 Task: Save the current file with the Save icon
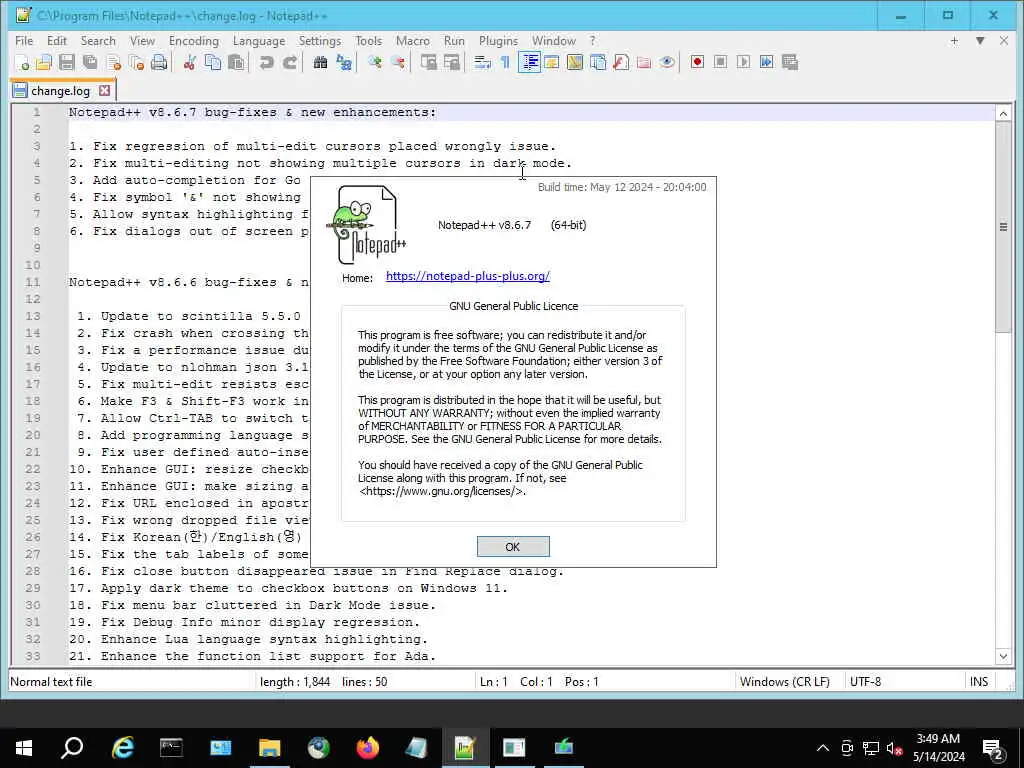67,62
